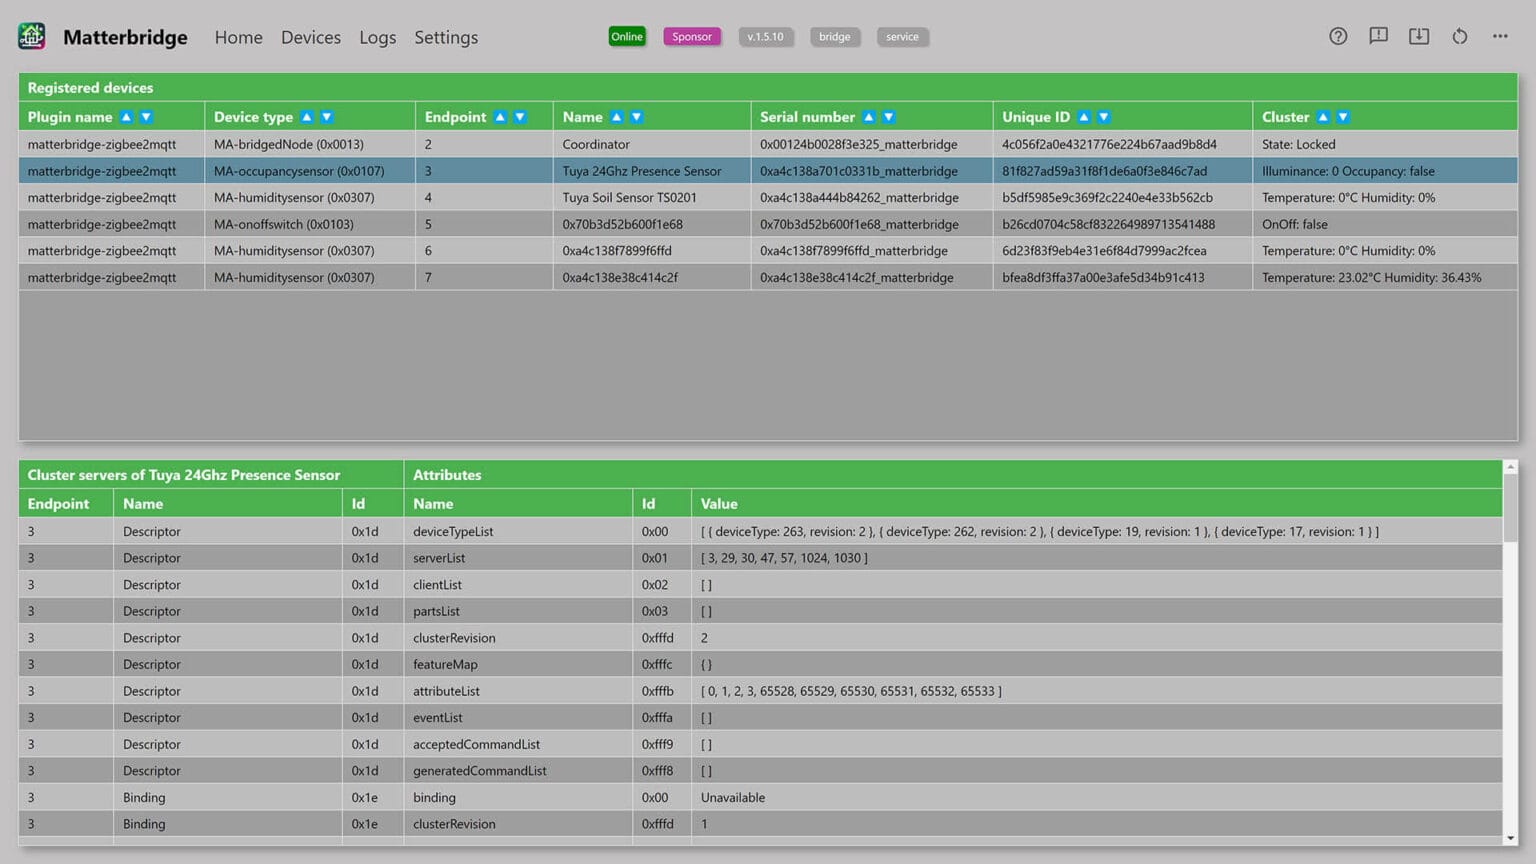Click the Sponsor button
This screenshot has width=1536, height=864.
click(691, 37)
